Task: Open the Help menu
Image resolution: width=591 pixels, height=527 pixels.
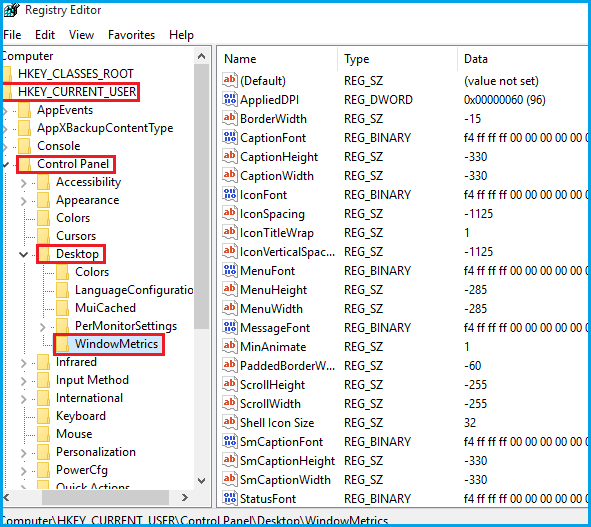Action: pyautogui.click(x=181, y=35)
